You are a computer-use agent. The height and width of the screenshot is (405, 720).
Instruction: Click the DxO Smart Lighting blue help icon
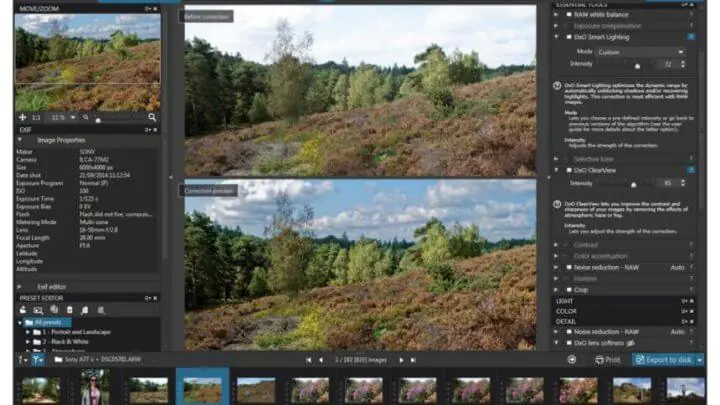pos(691,37)
